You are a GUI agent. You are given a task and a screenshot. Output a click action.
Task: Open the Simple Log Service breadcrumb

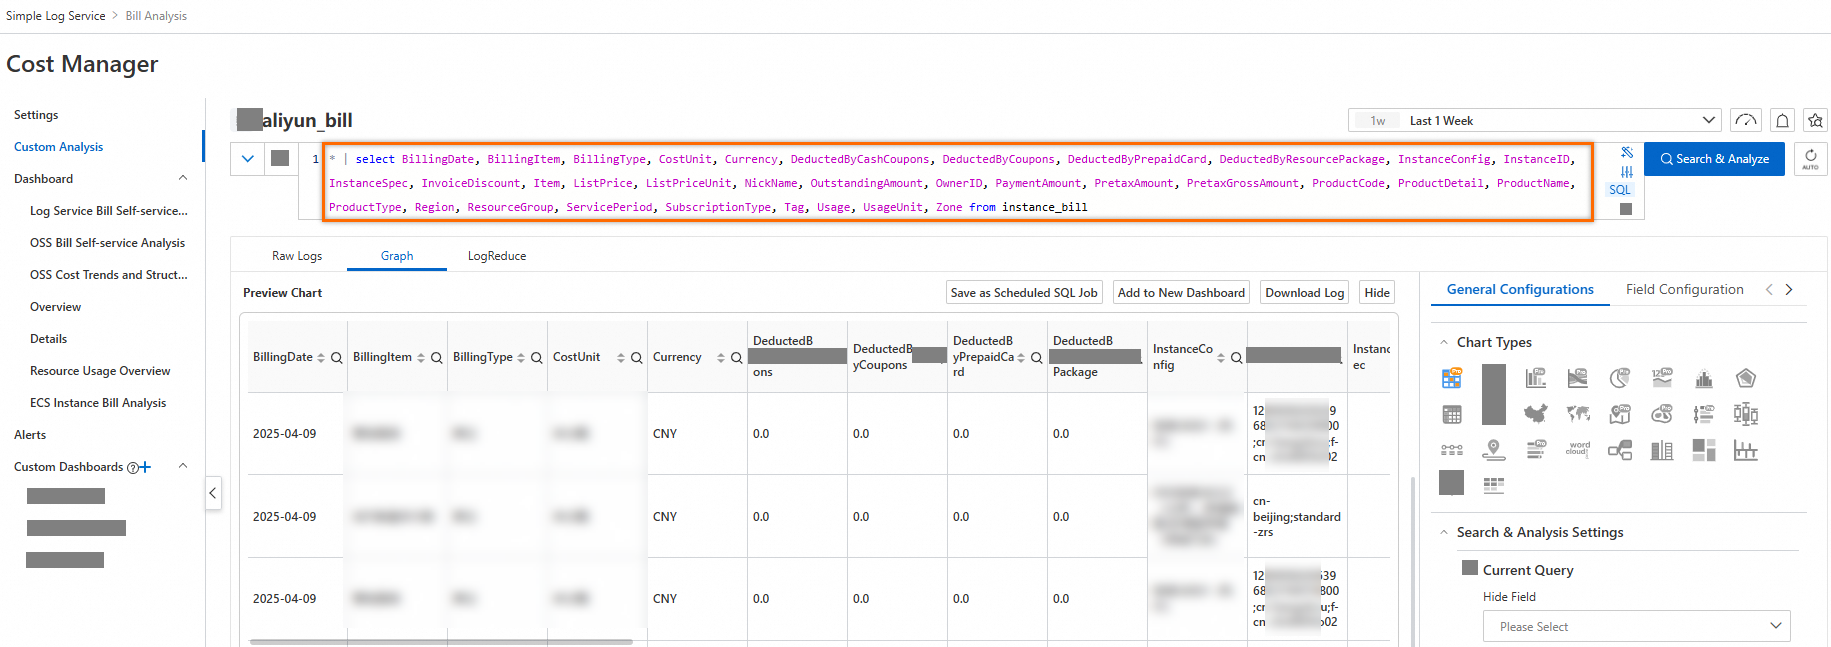56,16
